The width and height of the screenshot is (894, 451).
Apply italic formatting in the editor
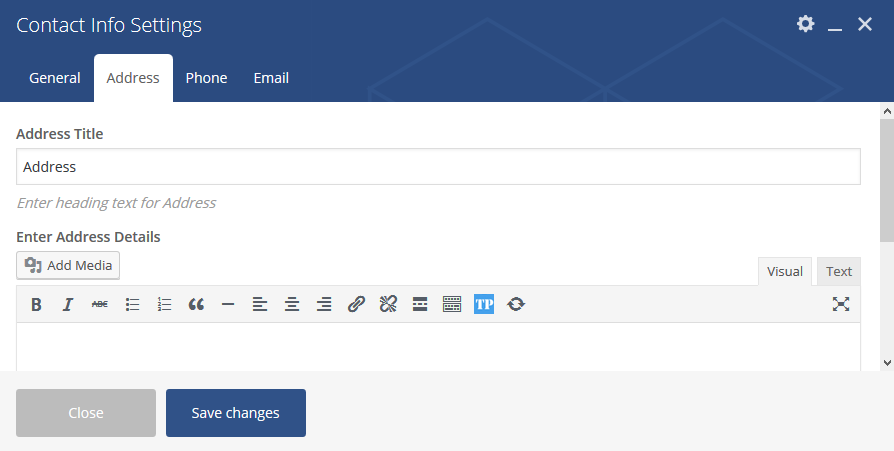coord(68,305)
